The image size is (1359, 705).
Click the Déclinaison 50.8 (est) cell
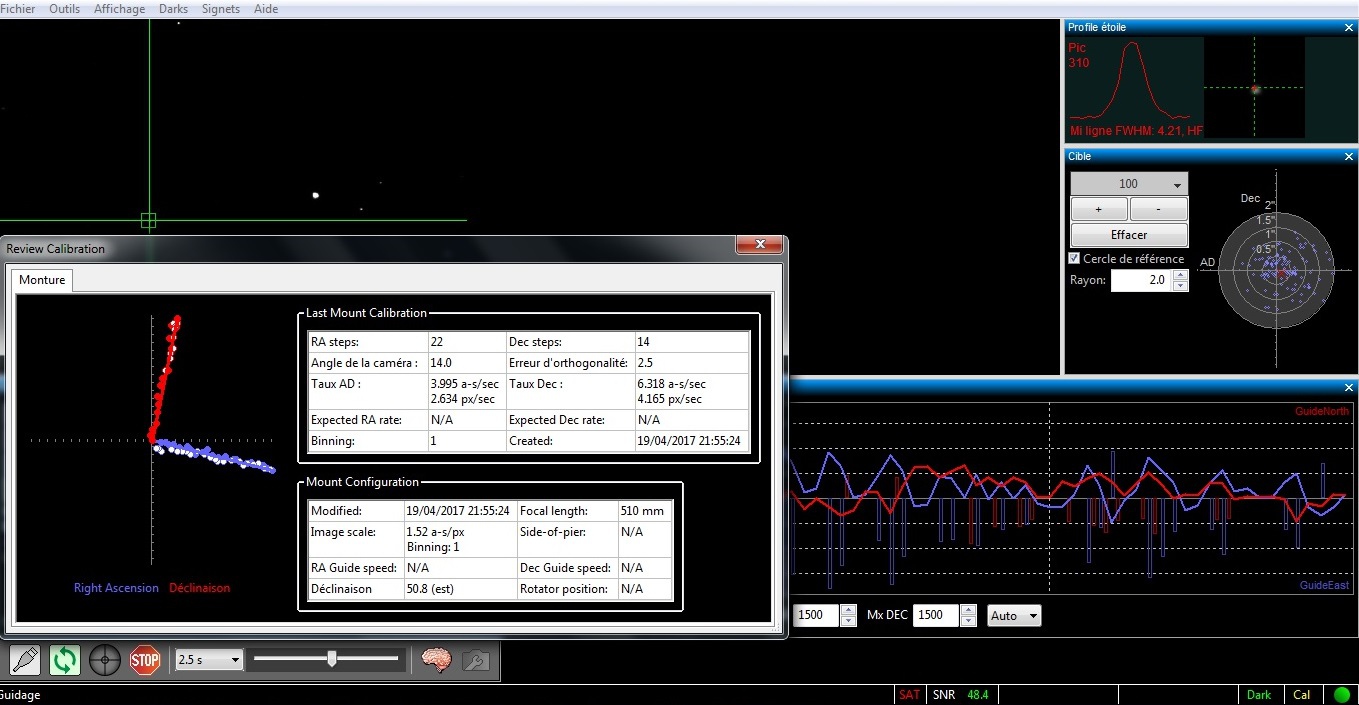click(x=460, y=589)
